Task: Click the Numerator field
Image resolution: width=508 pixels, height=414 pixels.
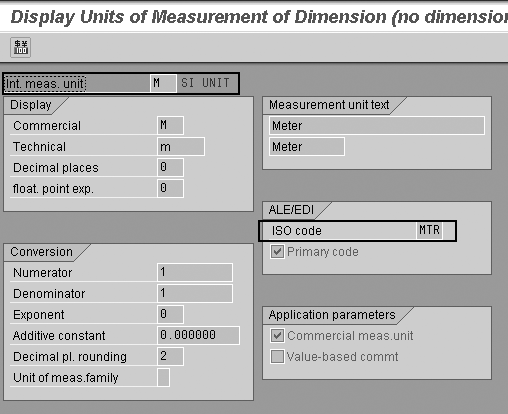Action: (x=195, y=272)
